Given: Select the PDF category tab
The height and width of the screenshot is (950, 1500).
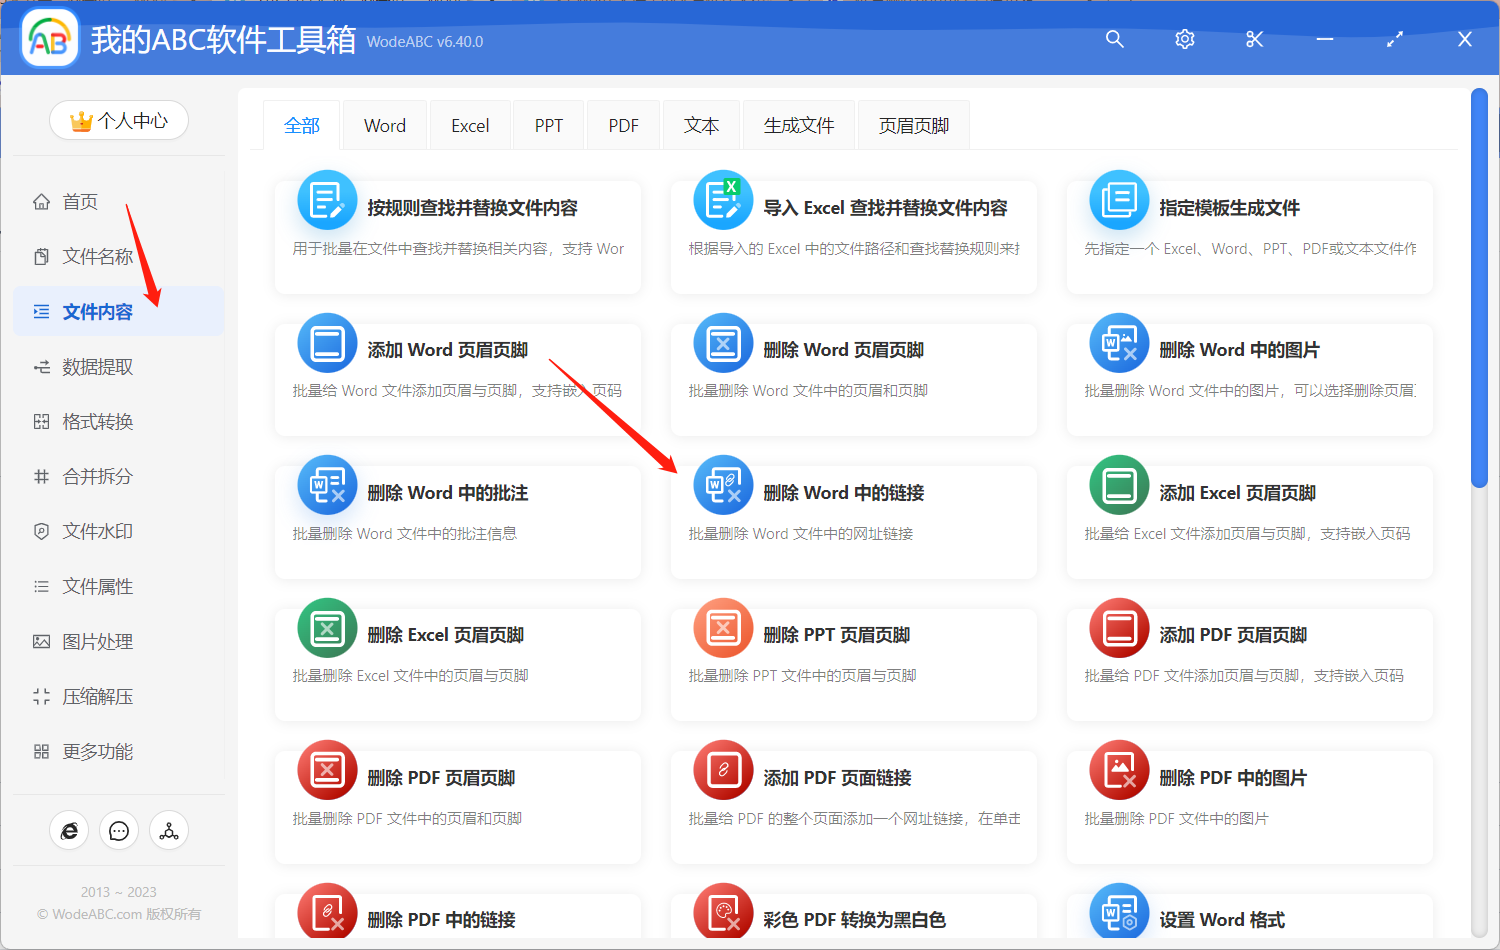Looking at the screenshot, I should tap(623, 124).
